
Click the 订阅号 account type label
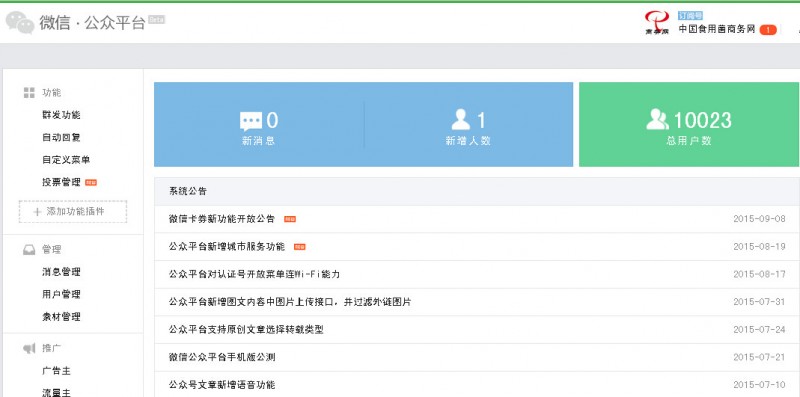tap(690, 16)
